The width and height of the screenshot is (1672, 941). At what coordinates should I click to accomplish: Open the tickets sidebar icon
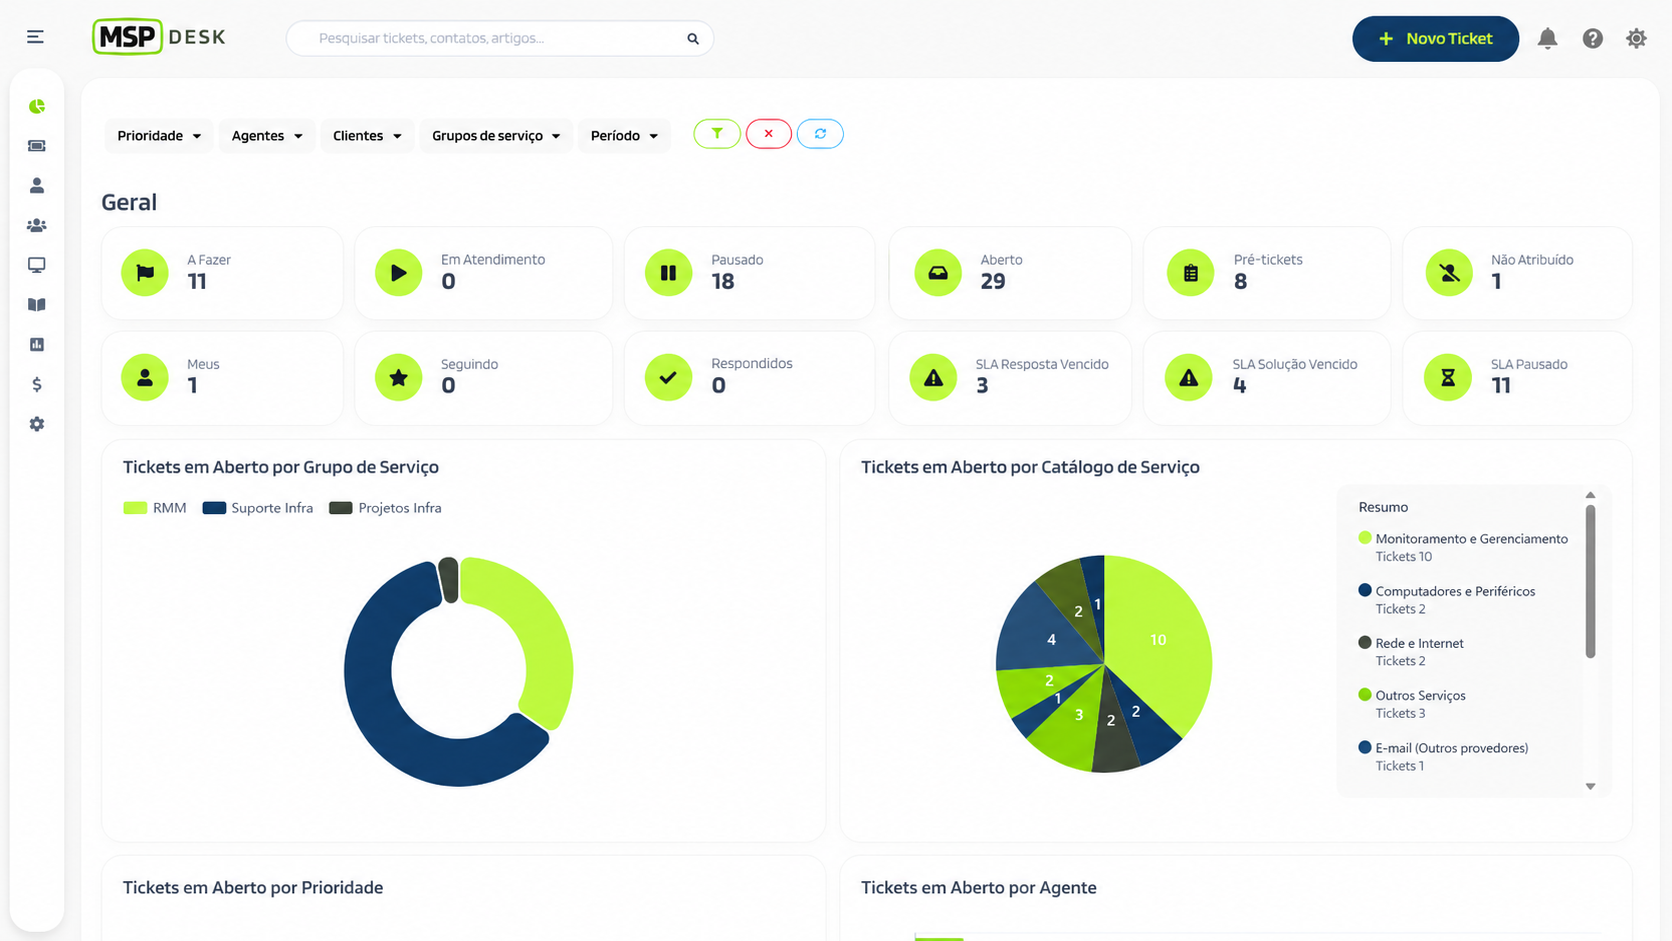(x=37, y=146)
